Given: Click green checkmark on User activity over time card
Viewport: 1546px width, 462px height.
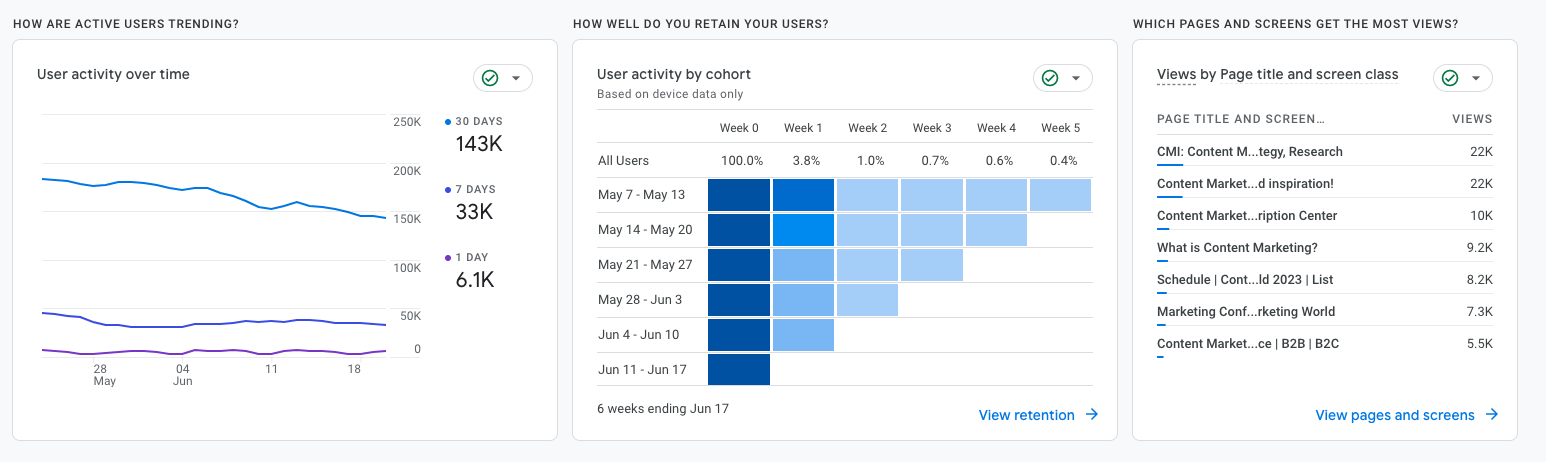Looking at the screenshot, I should pos(490,78).
